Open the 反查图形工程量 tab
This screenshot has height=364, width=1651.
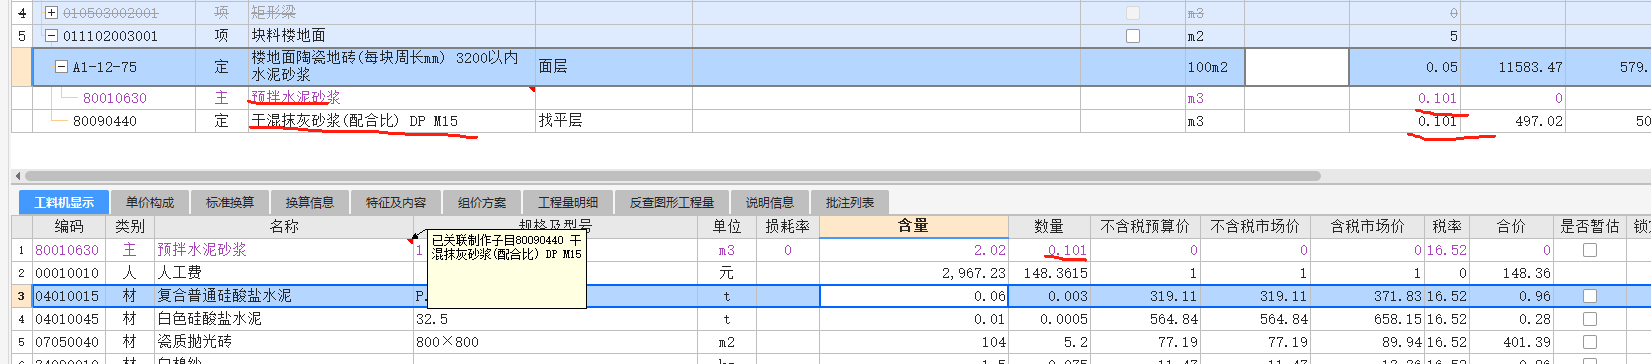point(672,203)
